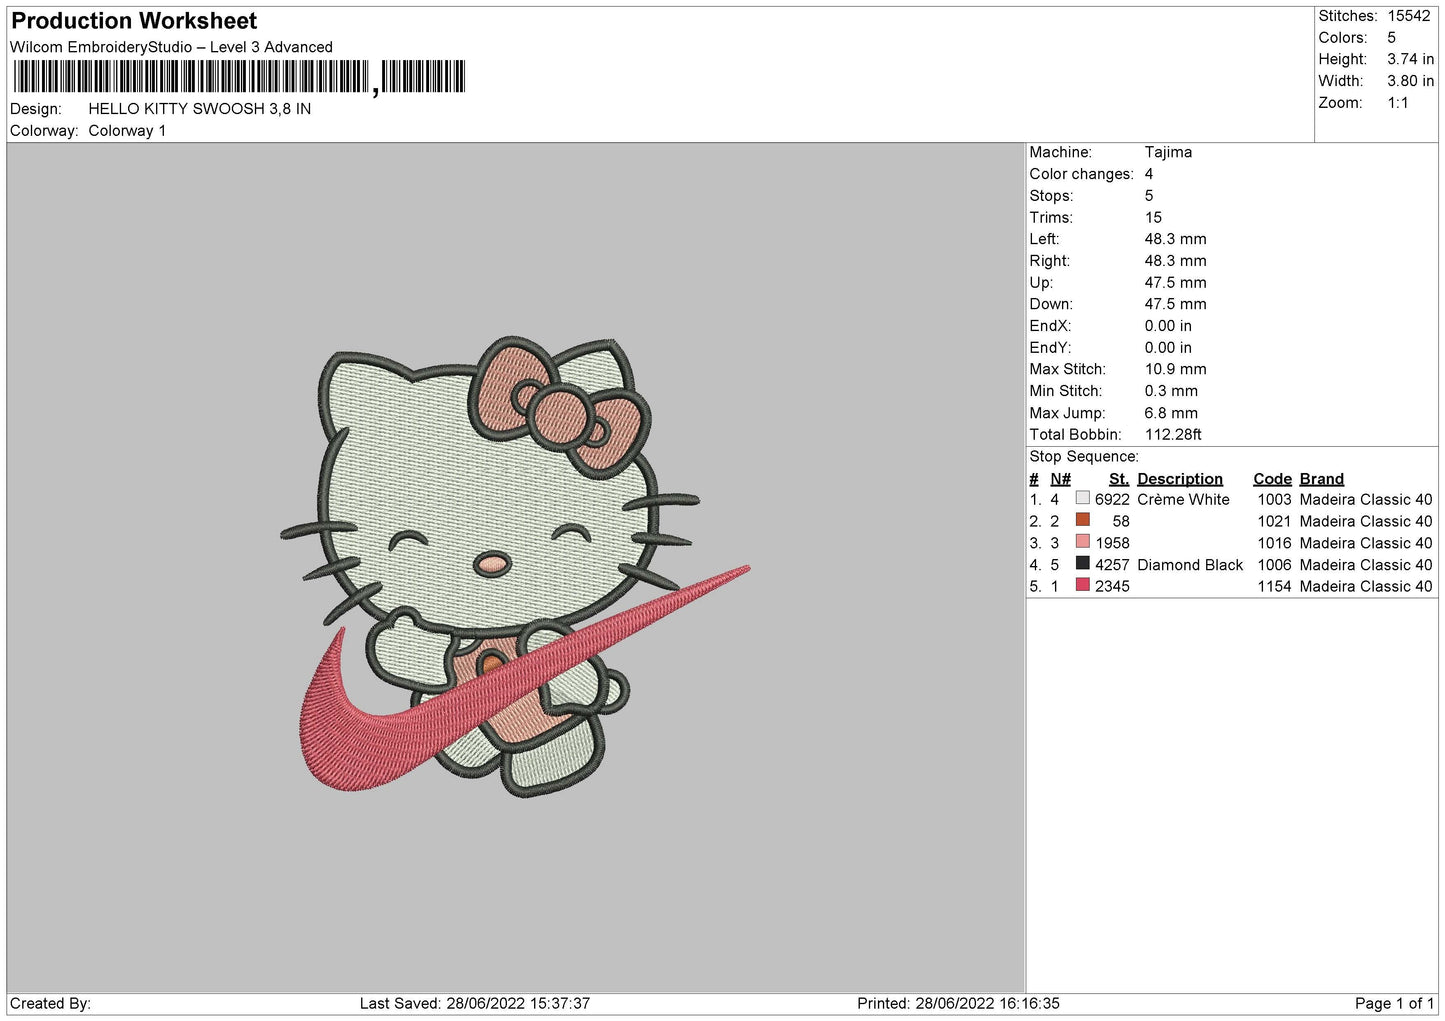The height and width of the screenshot is (1021, 1445).
Task: Click the 'Last Saved: 28/06/2022 15:37:37' footer text
Action: click(x=475, y=1003)
